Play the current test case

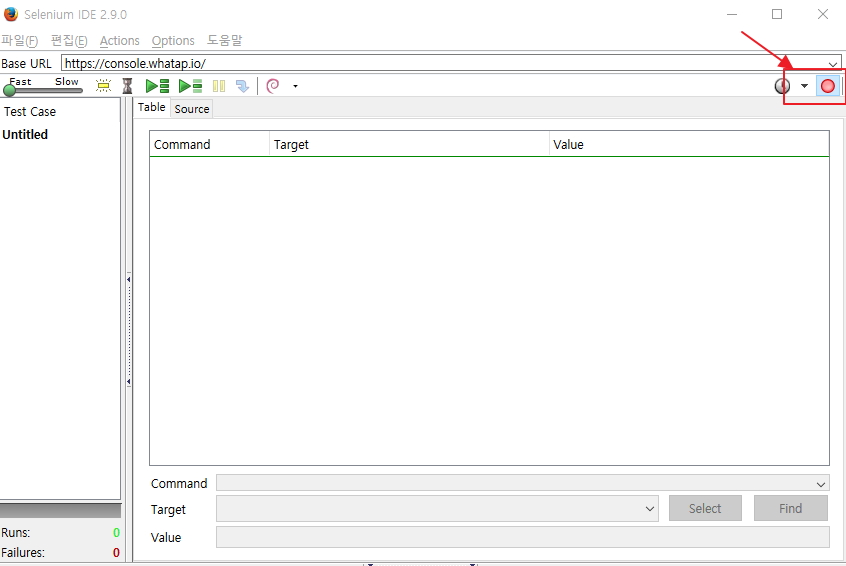coord(190,86)
